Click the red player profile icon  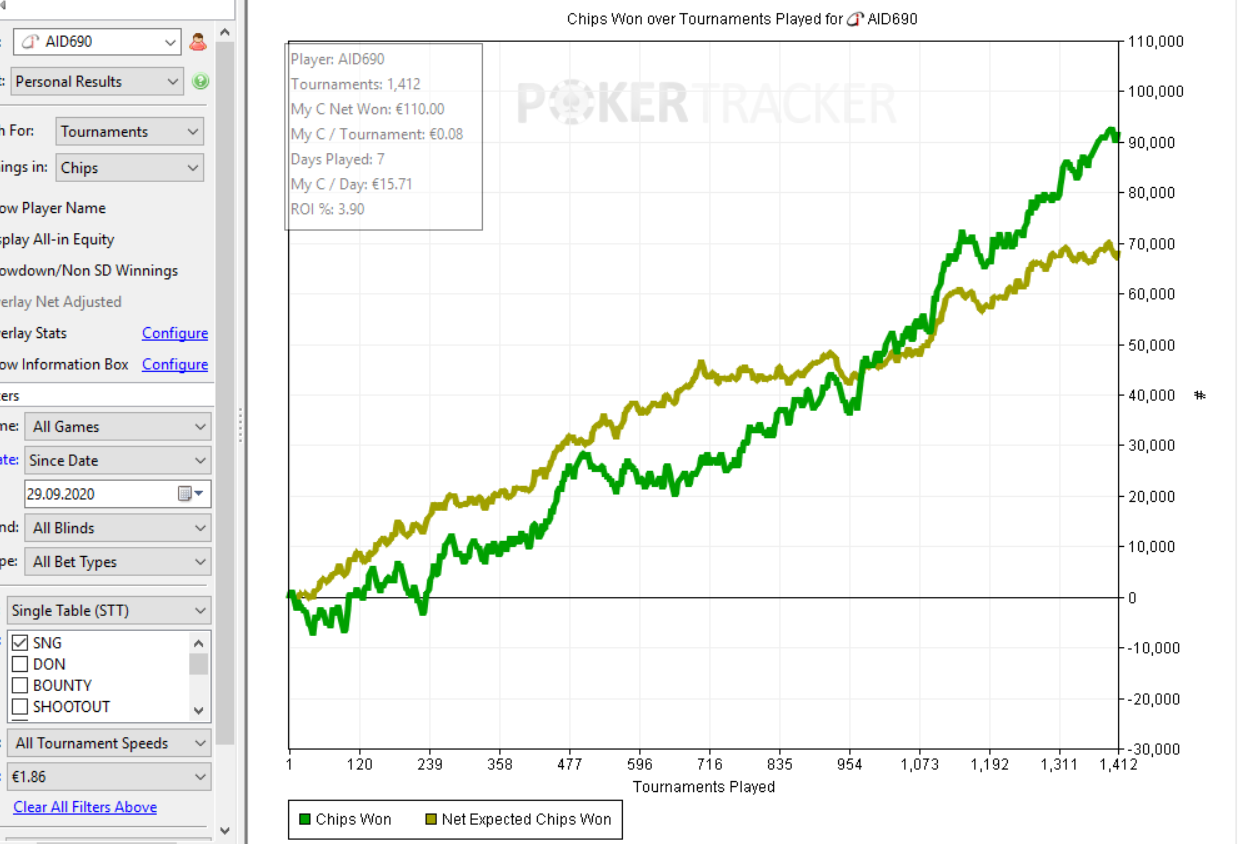tap(197, 42)
